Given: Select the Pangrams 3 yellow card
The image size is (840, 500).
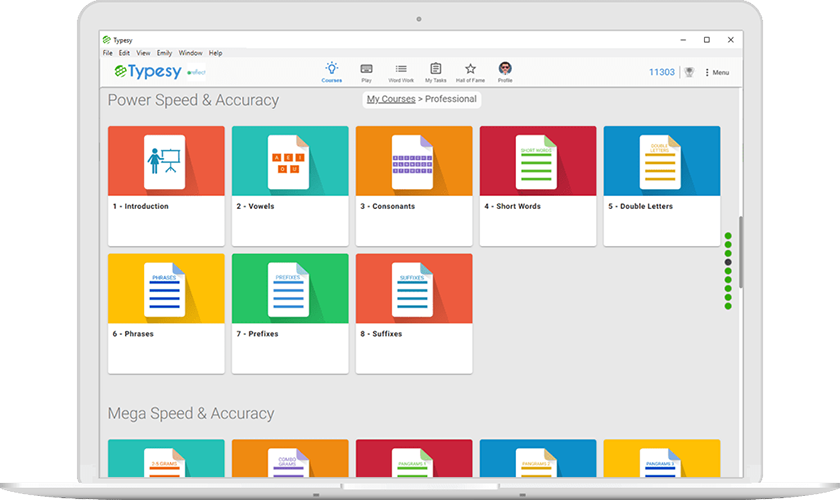Looking at the screenshot, I should tap(662, 458).
